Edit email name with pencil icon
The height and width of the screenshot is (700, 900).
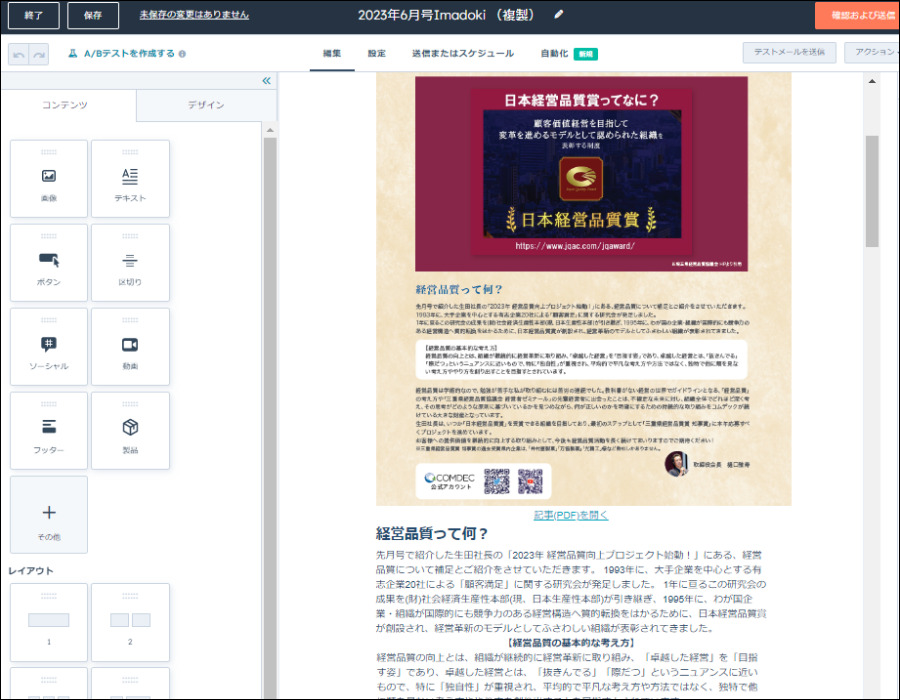pyautogui.click(x=558, y=15)
